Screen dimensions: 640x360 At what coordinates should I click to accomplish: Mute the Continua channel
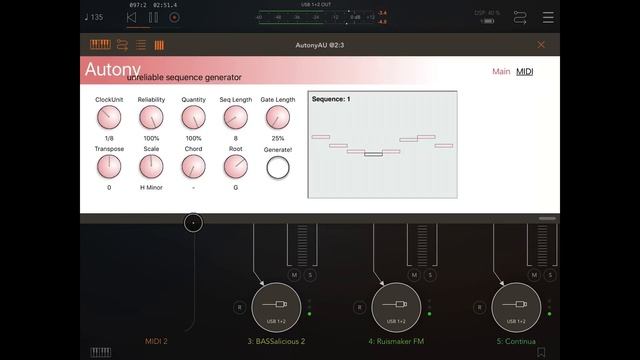click(534, 275)
